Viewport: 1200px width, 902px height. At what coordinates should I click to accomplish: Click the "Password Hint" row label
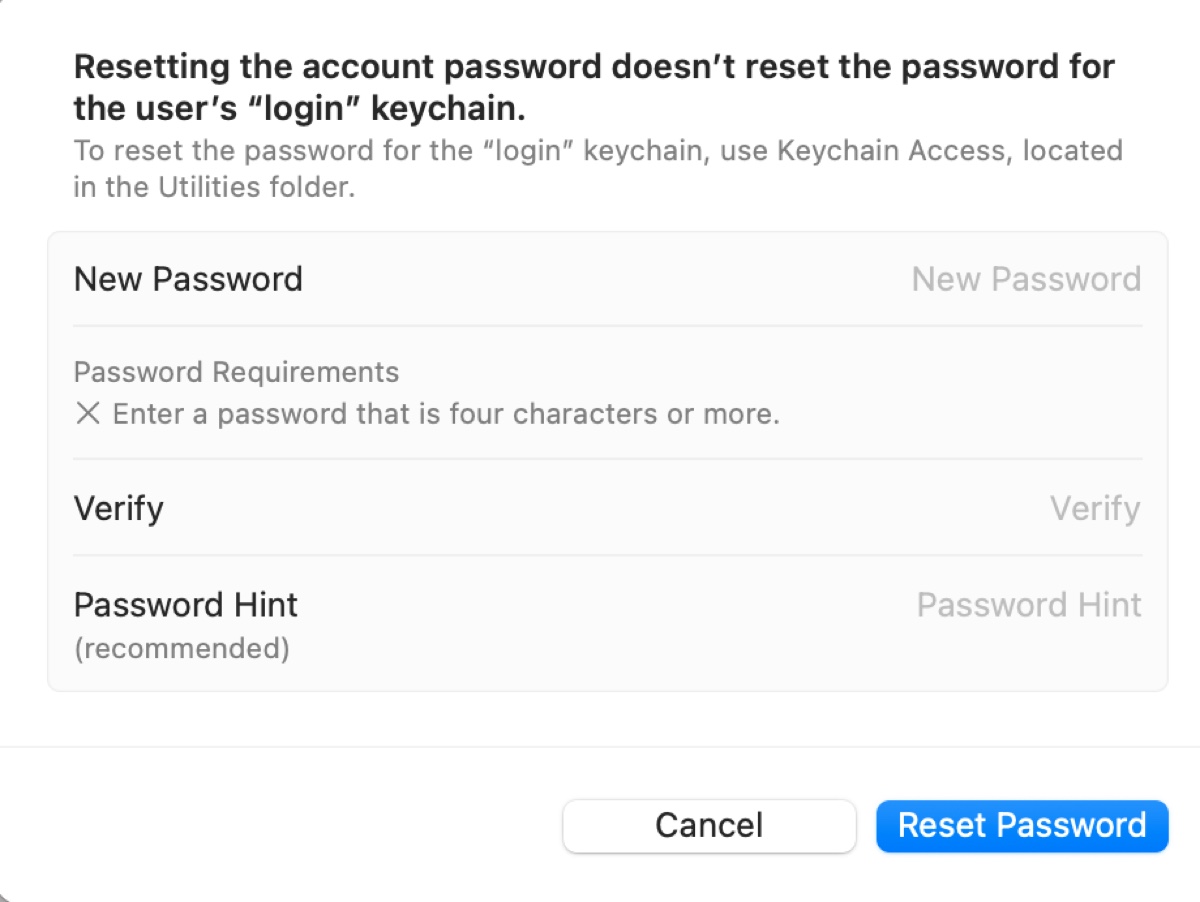pos(186,605)
